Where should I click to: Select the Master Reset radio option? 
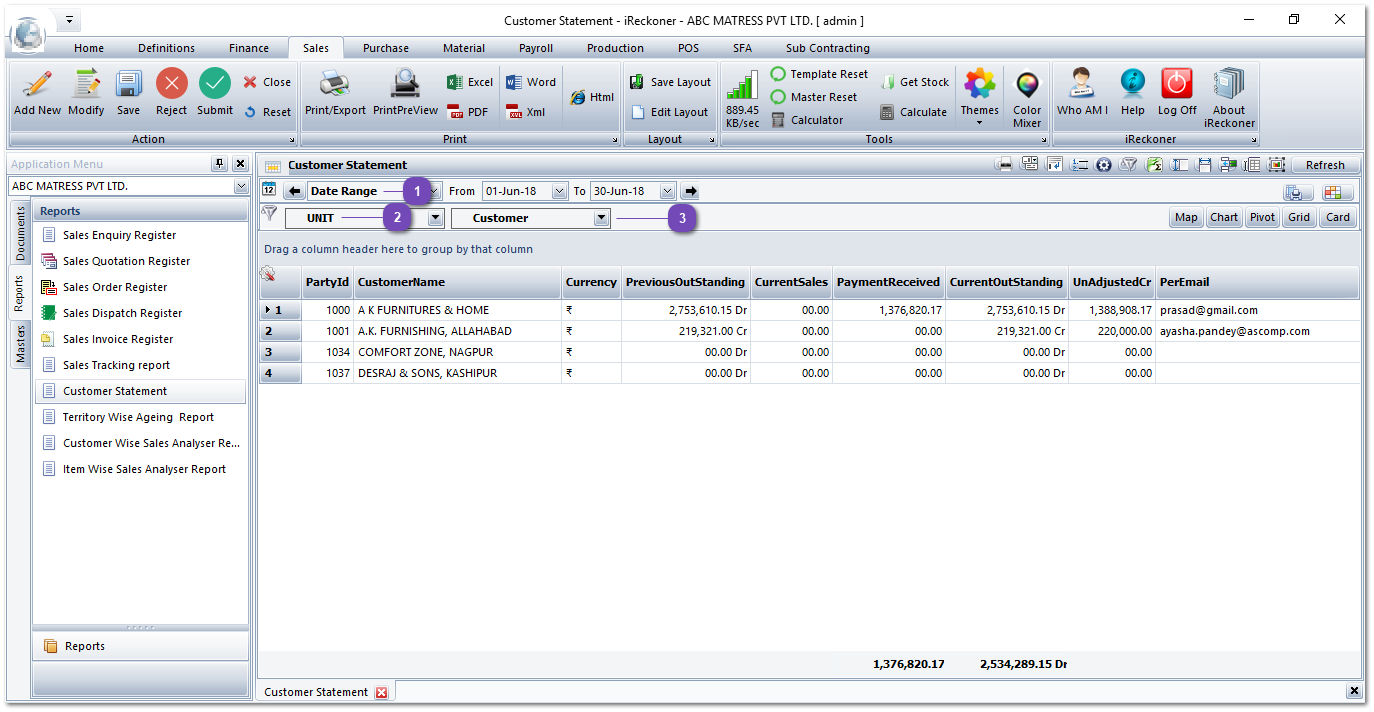778,97
